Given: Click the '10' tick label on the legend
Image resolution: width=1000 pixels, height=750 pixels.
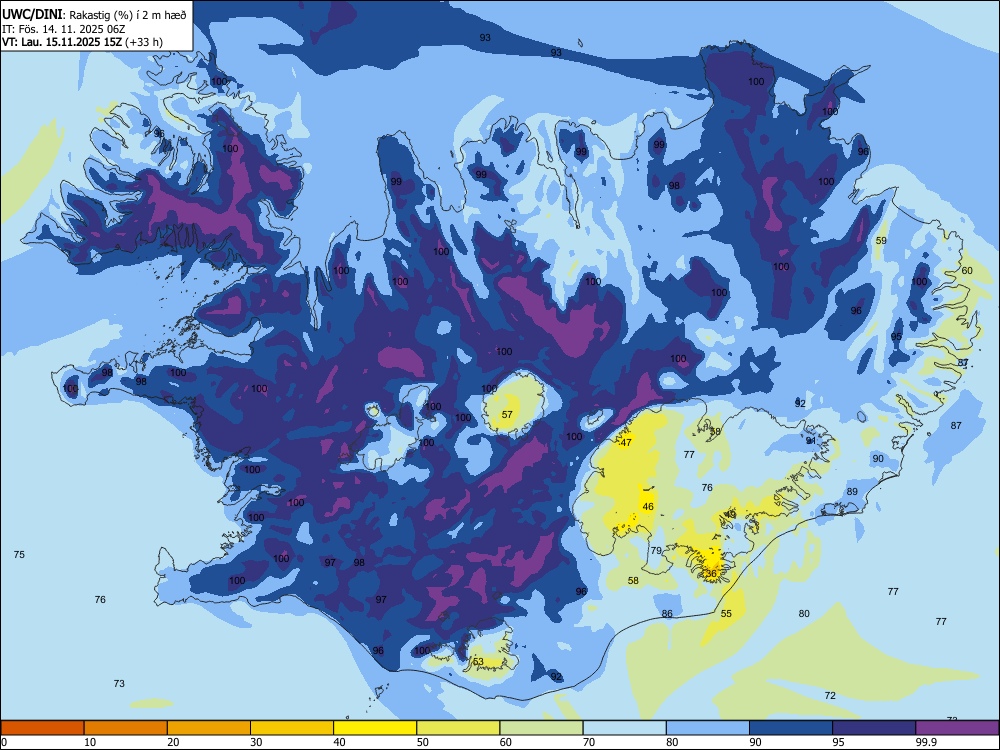Looking at the screenshot, I should (90, 742).
